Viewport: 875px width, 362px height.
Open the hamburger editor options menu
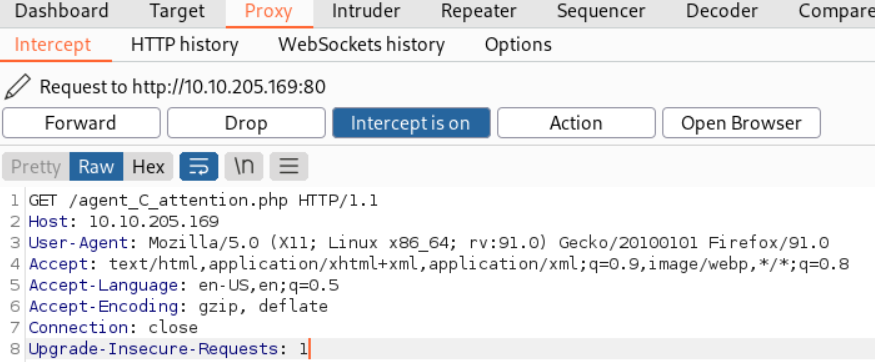coord(289,167)
